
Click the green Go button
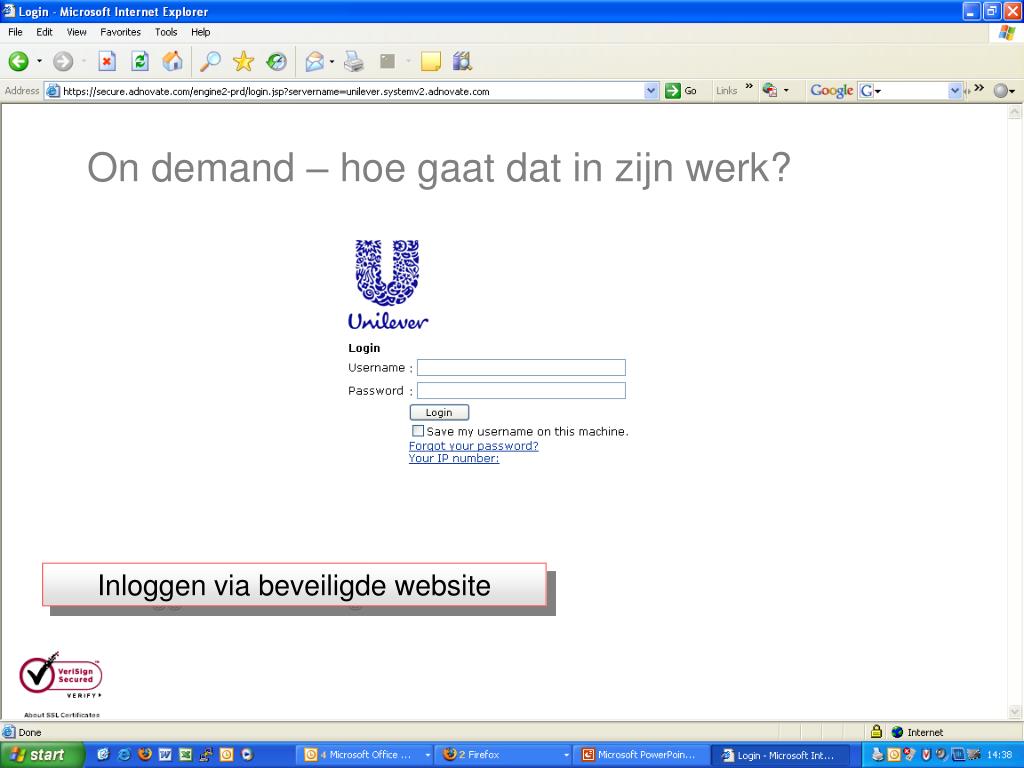click(x=681, y=91)
